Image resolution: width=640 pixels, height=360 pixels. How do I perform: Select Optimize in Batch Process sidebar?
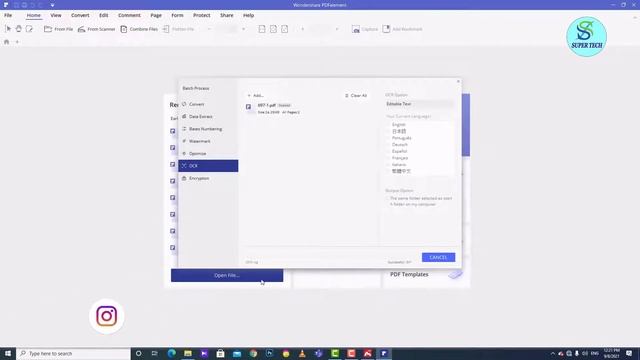pyautogui.click(x=208, y=153)
